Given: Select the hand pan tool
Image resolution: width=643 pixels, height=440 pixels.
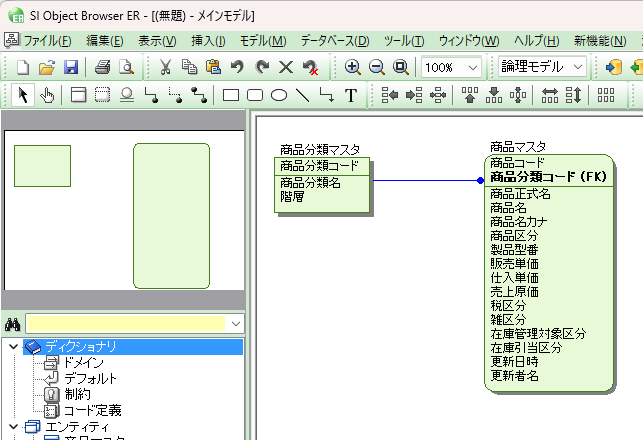Looking at the screenshot, I should click(47, 96).
